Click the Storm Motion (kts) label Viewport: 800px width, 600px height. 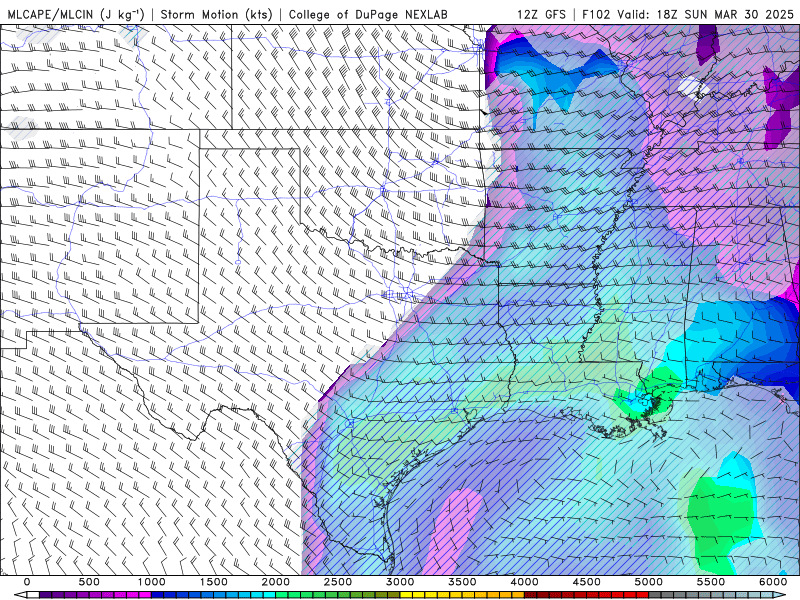coord(216,14)
